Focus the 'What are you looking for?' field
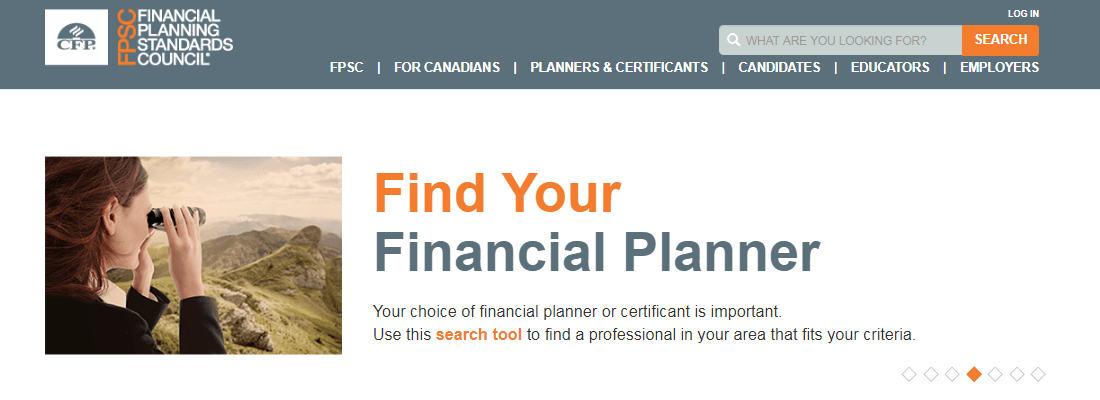The width and height of the screenshot is (1100, 400). coord(840,40)
